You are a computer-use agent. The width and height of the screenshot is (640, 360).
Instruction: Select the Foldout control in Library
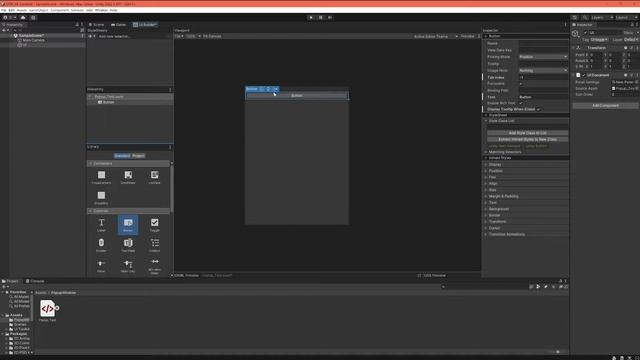point(154,245)
